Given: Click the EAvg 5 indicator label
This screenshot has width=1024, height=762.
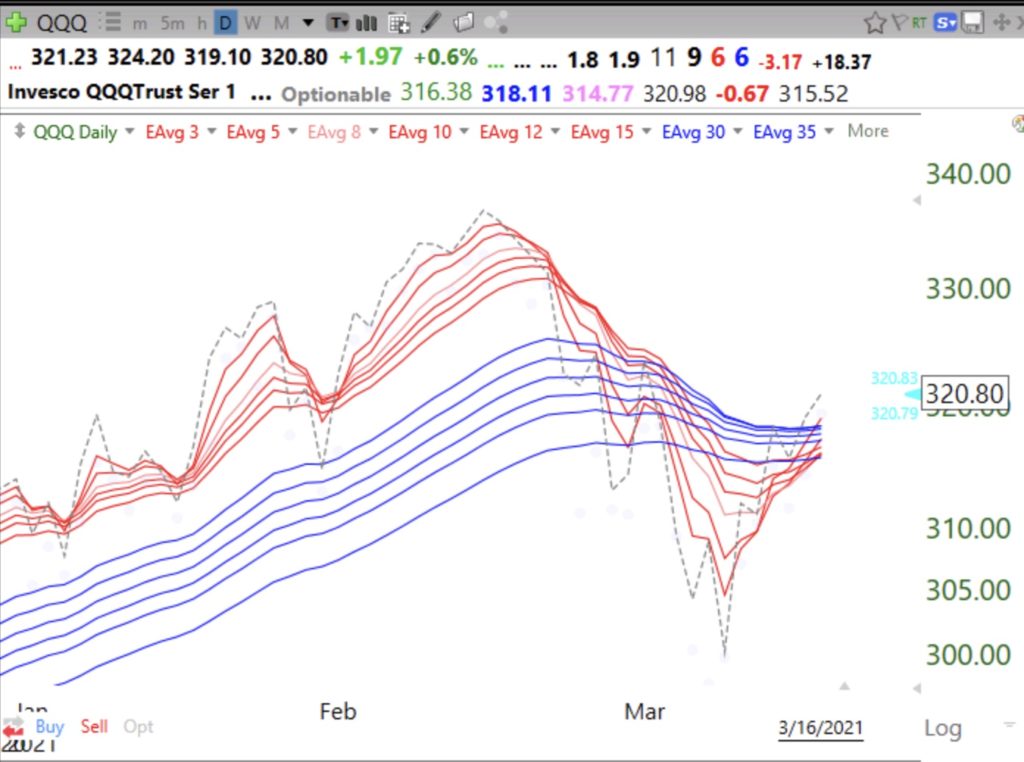Looking at the screenshot, I should click(x=253, y=132).
